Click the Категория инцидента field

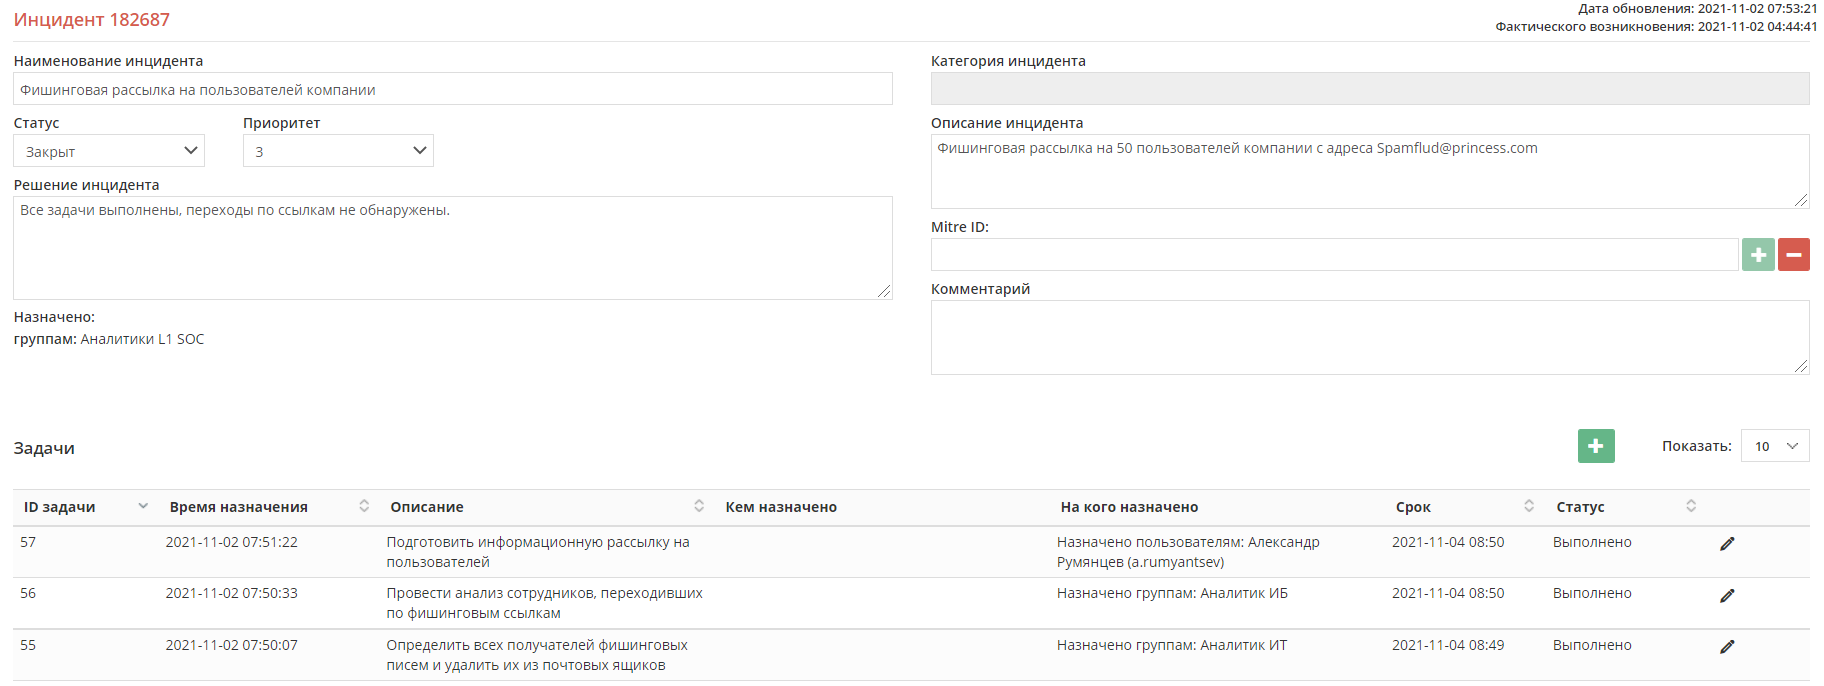click(x=1369, y=89)
